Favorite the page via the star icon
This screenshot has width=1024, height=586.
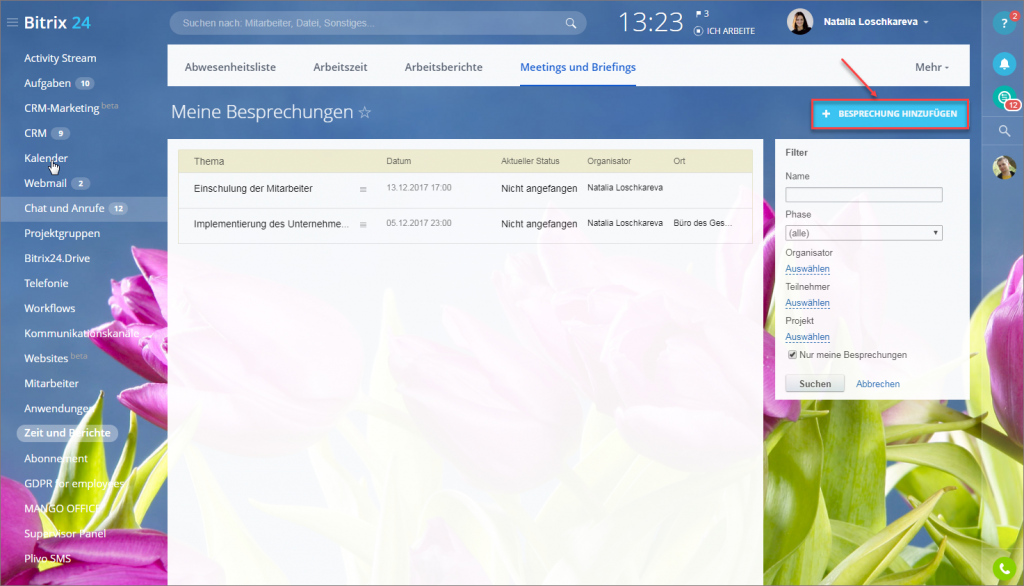click(365, 113)
